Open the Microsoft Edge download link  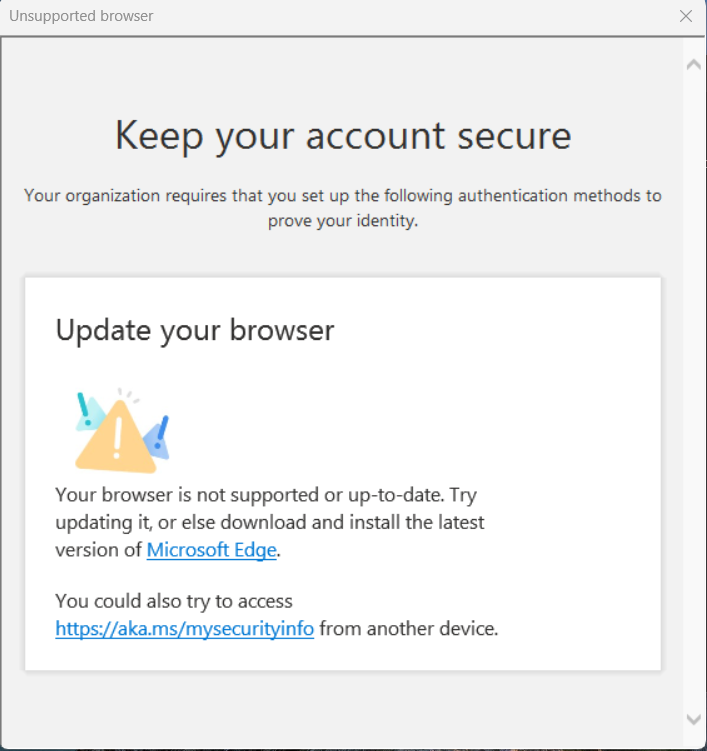pos(211,550)
